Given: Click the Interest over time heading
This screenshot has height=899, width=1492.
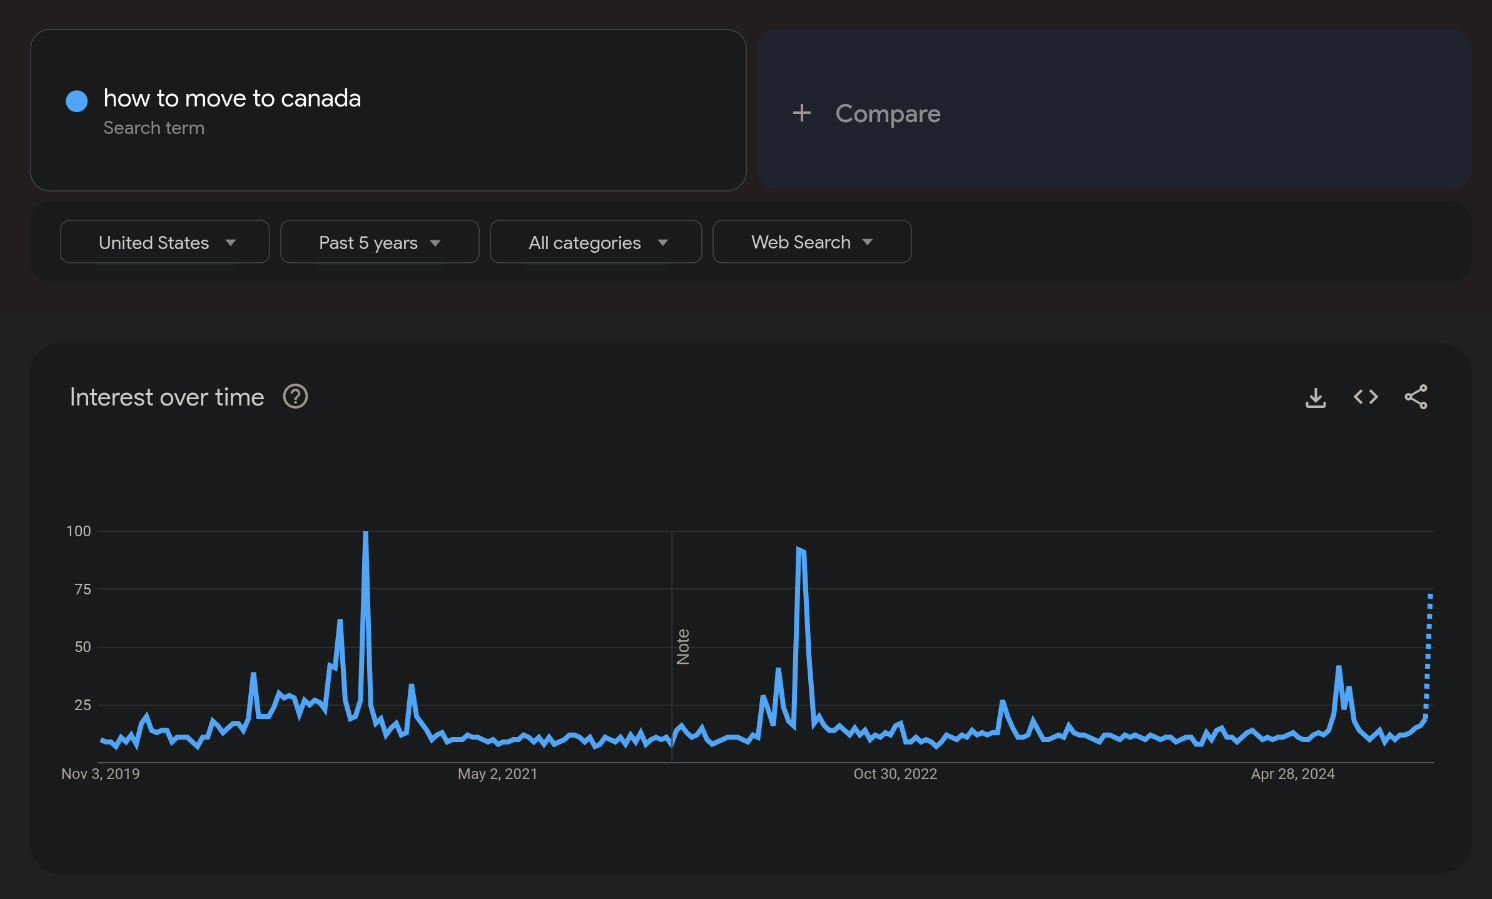Looking at the screenshot, I should pos(167,397).
